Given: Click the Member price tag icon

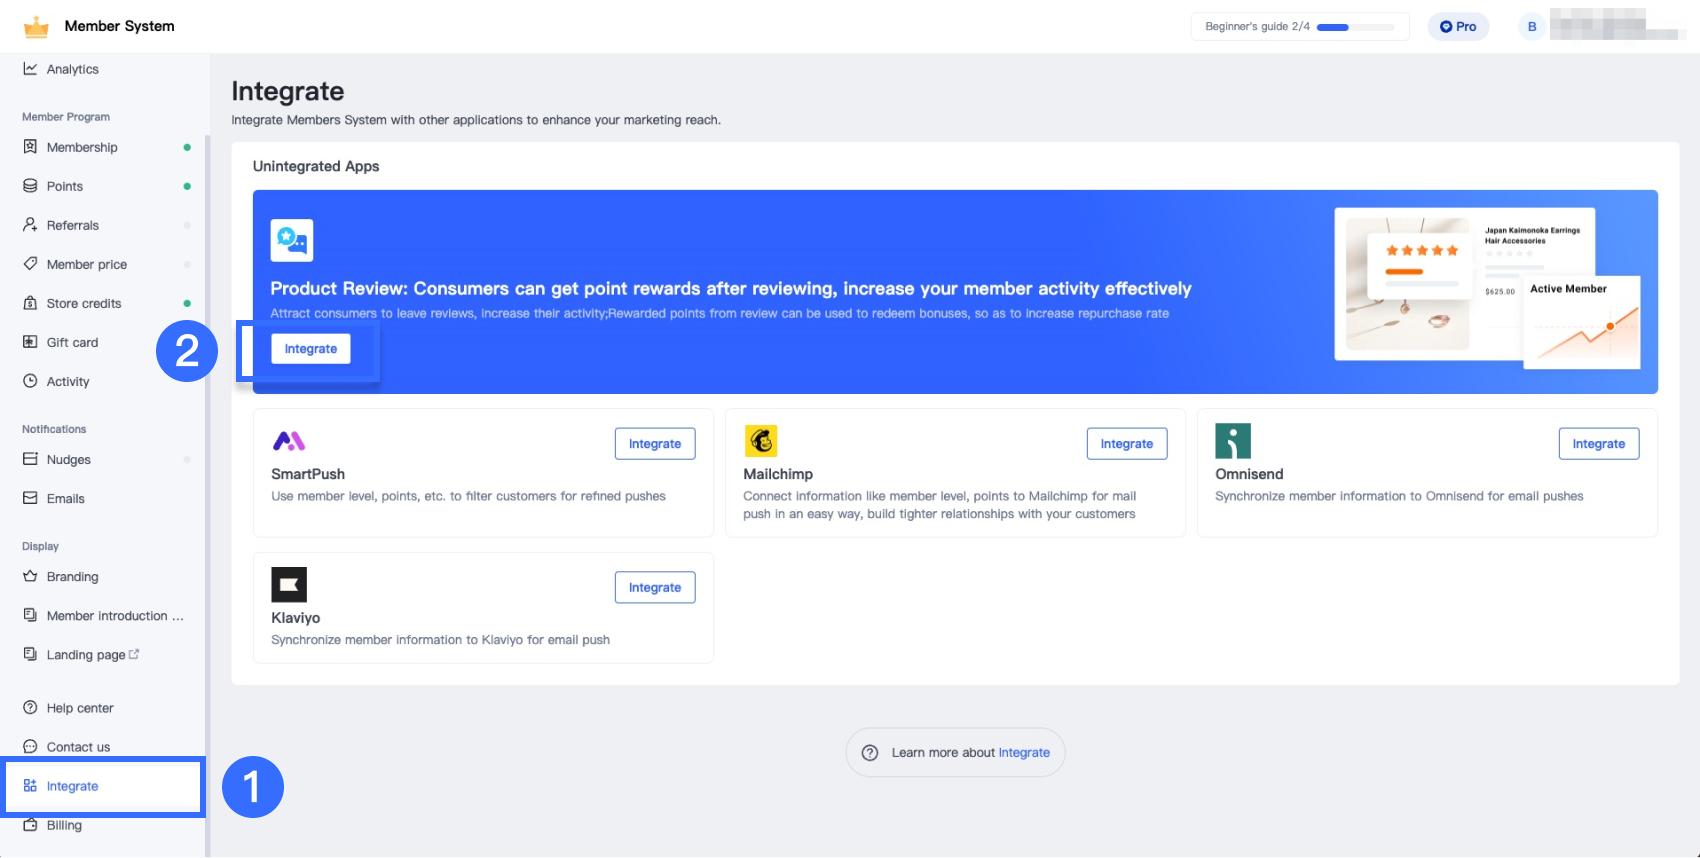Looking at the screenshot, I should point(30,264).
